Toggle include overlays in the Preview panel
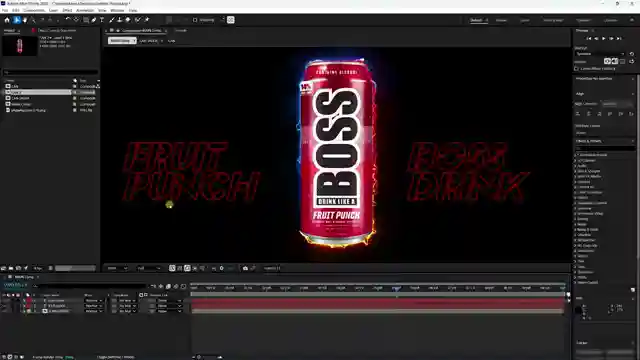This screenshot has width=640, height=360. click(x=622, y=61)
